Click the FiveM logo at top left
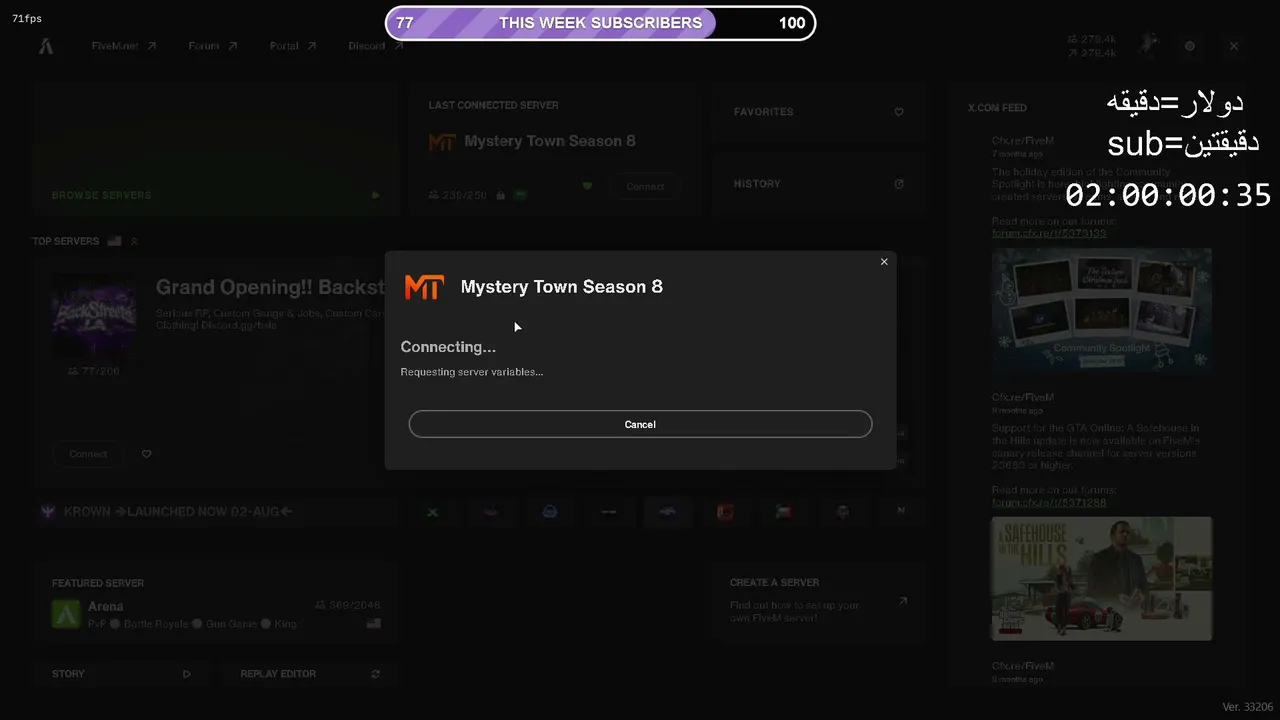1280x720 pixels. [x=48, y=46]
